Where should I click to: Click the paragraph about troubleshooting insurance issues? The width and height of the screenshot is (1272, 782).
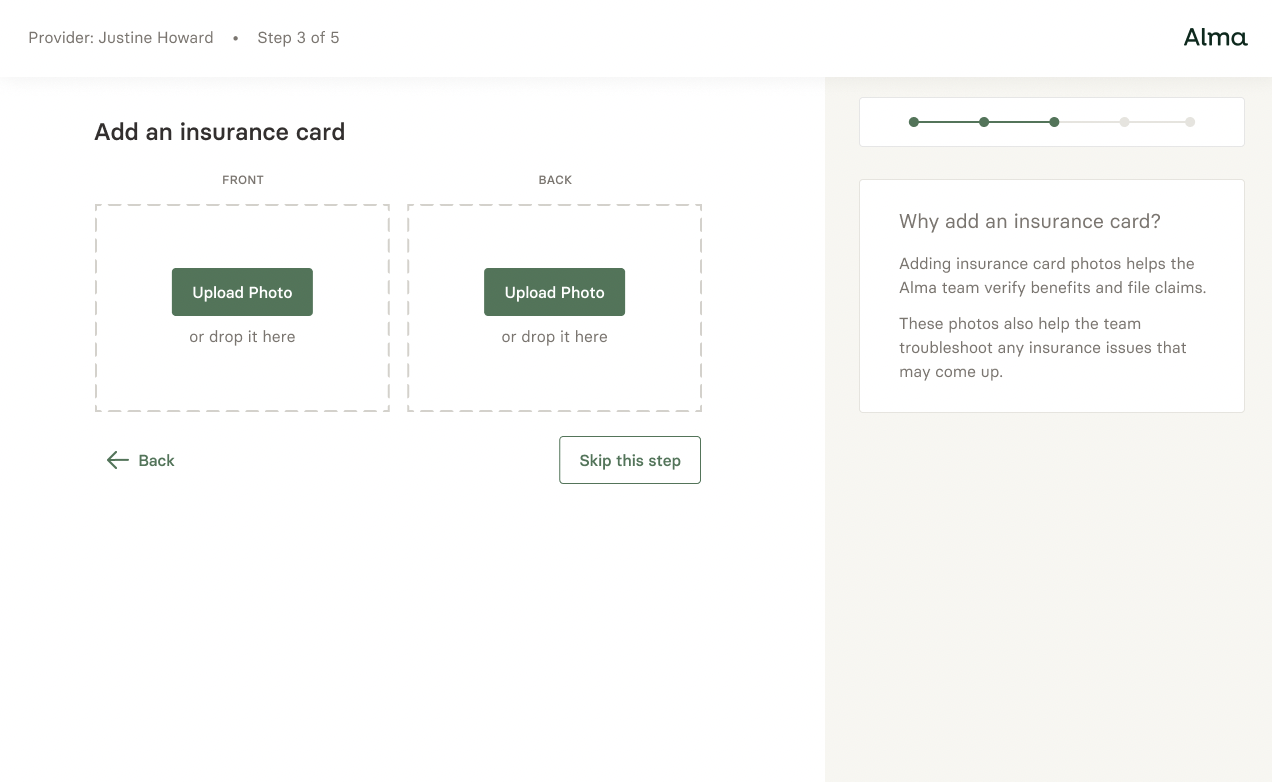point(1042,348)
